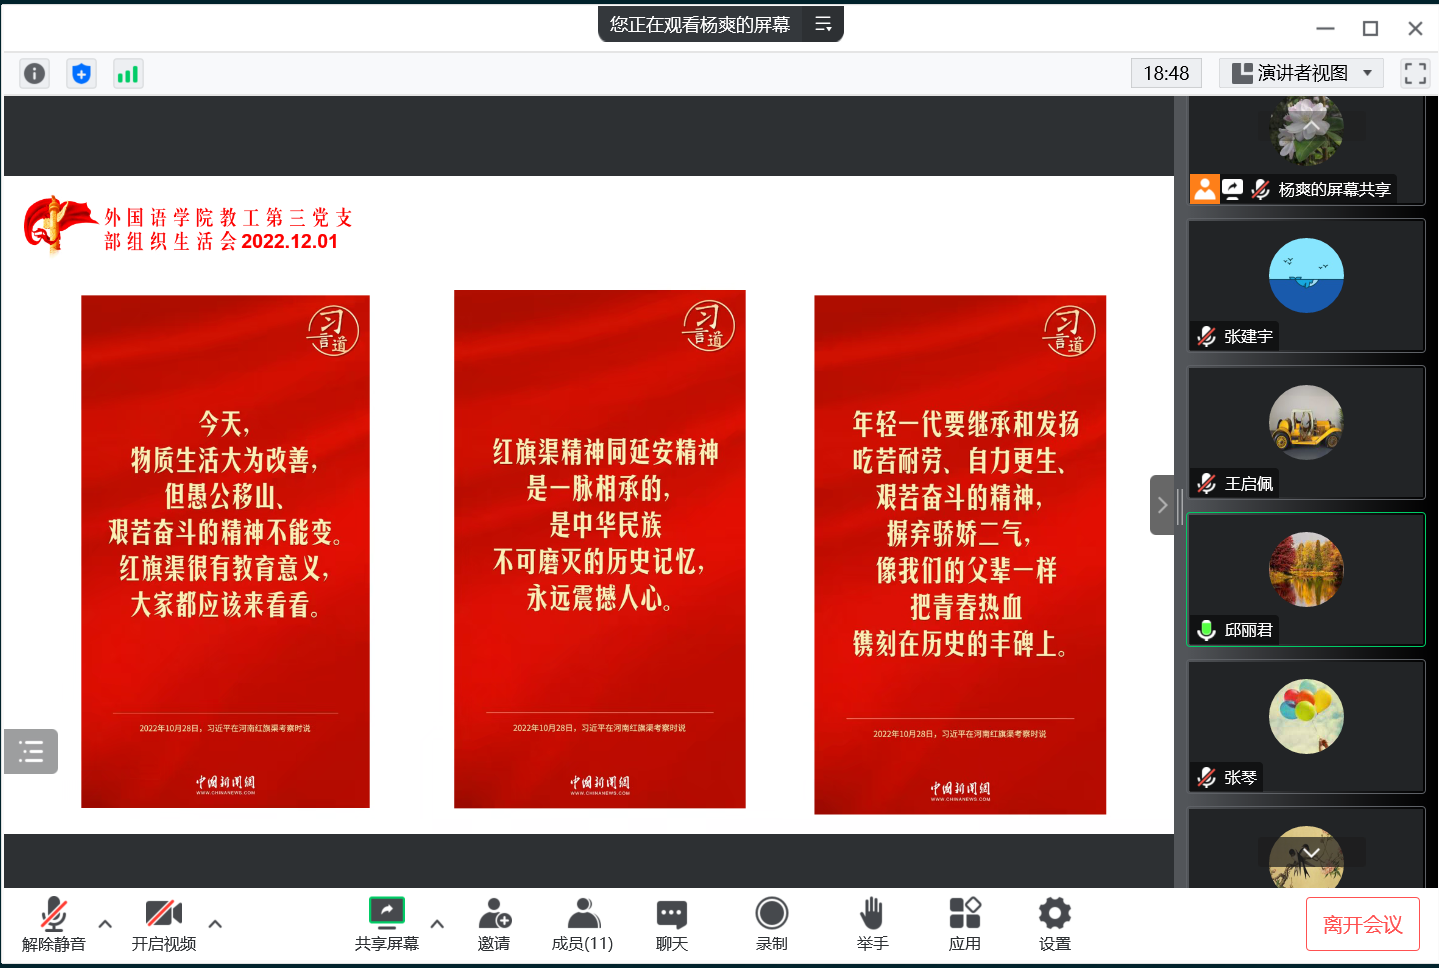
Task: Expand the audio options arrow next to 解除静音
Action: pos(105,924)
